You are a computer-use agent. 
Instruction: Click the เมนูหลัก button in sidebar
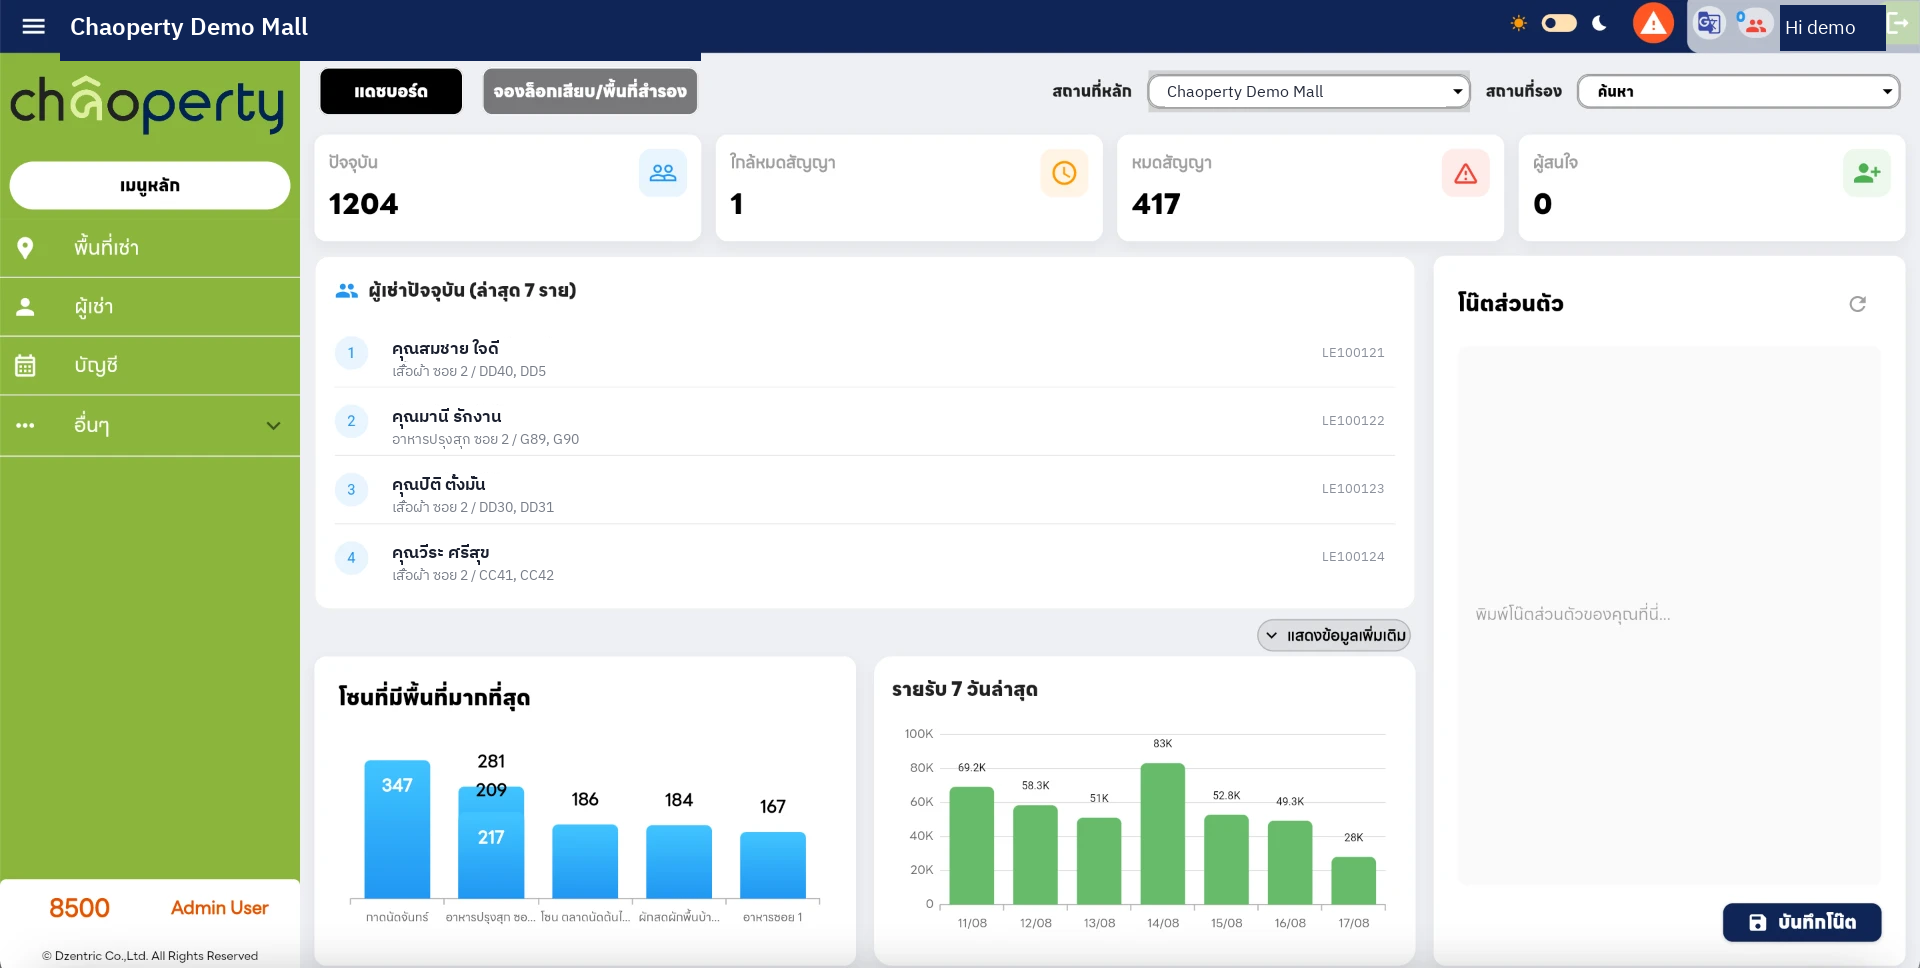pyautogui.click(x=150, y=185)
